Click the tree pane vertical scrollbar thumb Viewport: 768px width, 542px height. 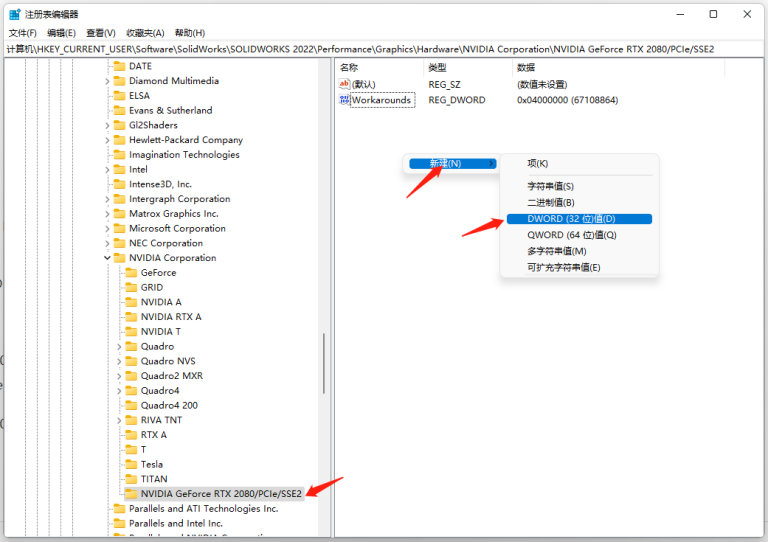[324, 363]
